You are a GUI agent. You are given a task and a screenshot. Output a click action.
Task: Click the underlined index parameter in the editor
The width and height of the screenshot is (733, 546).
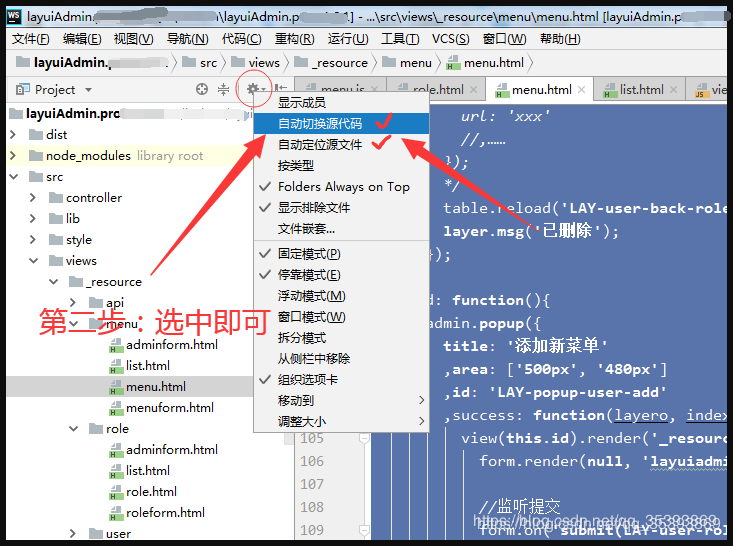click(x=706, y=415)
